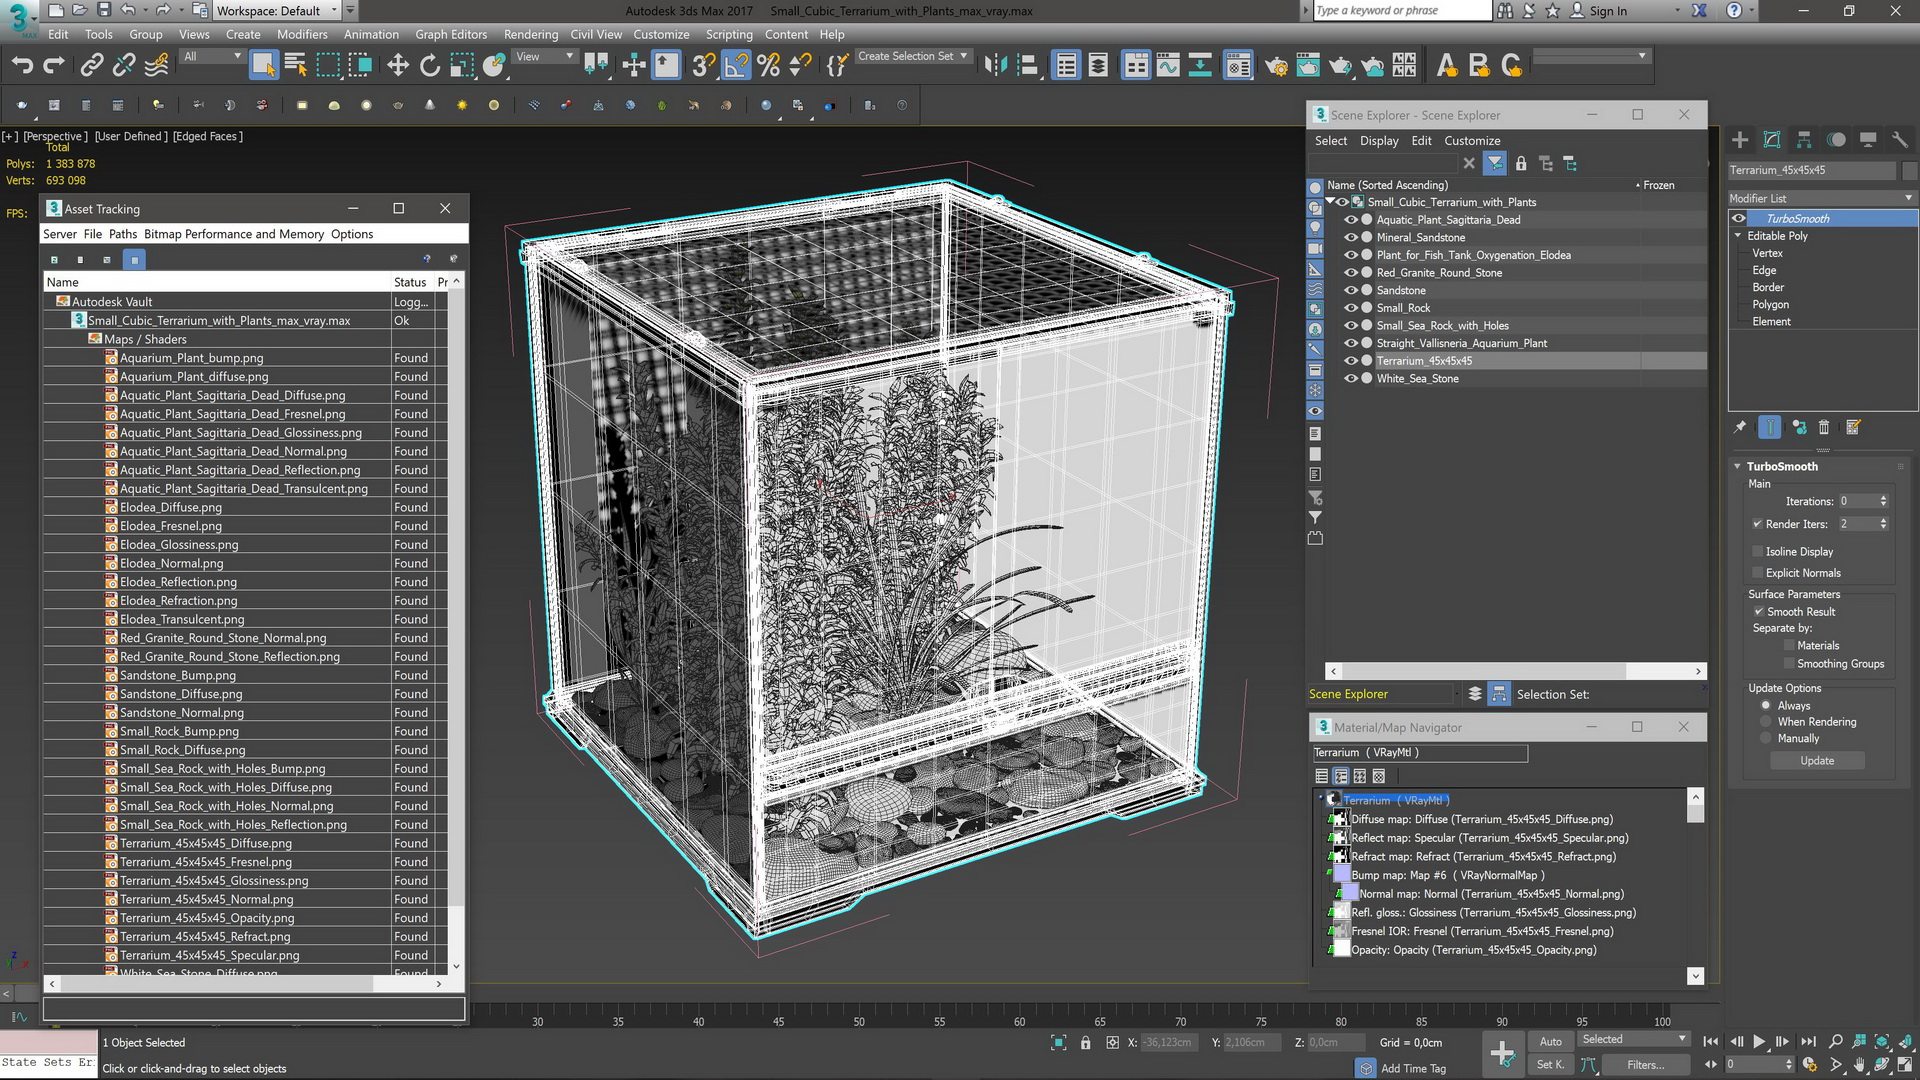Click the object name field Terrarium_45x45x45
The width and height of the screenshot is (1920, 1080).
pos(1811,170)
